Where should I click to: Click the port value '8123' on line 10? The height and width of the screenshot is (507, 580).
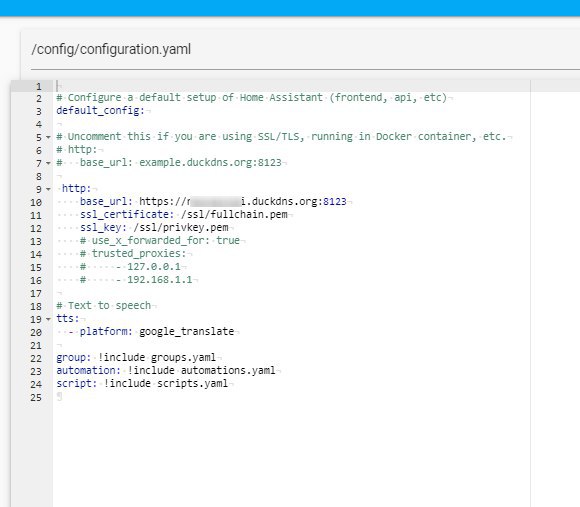tap(335, 202)
